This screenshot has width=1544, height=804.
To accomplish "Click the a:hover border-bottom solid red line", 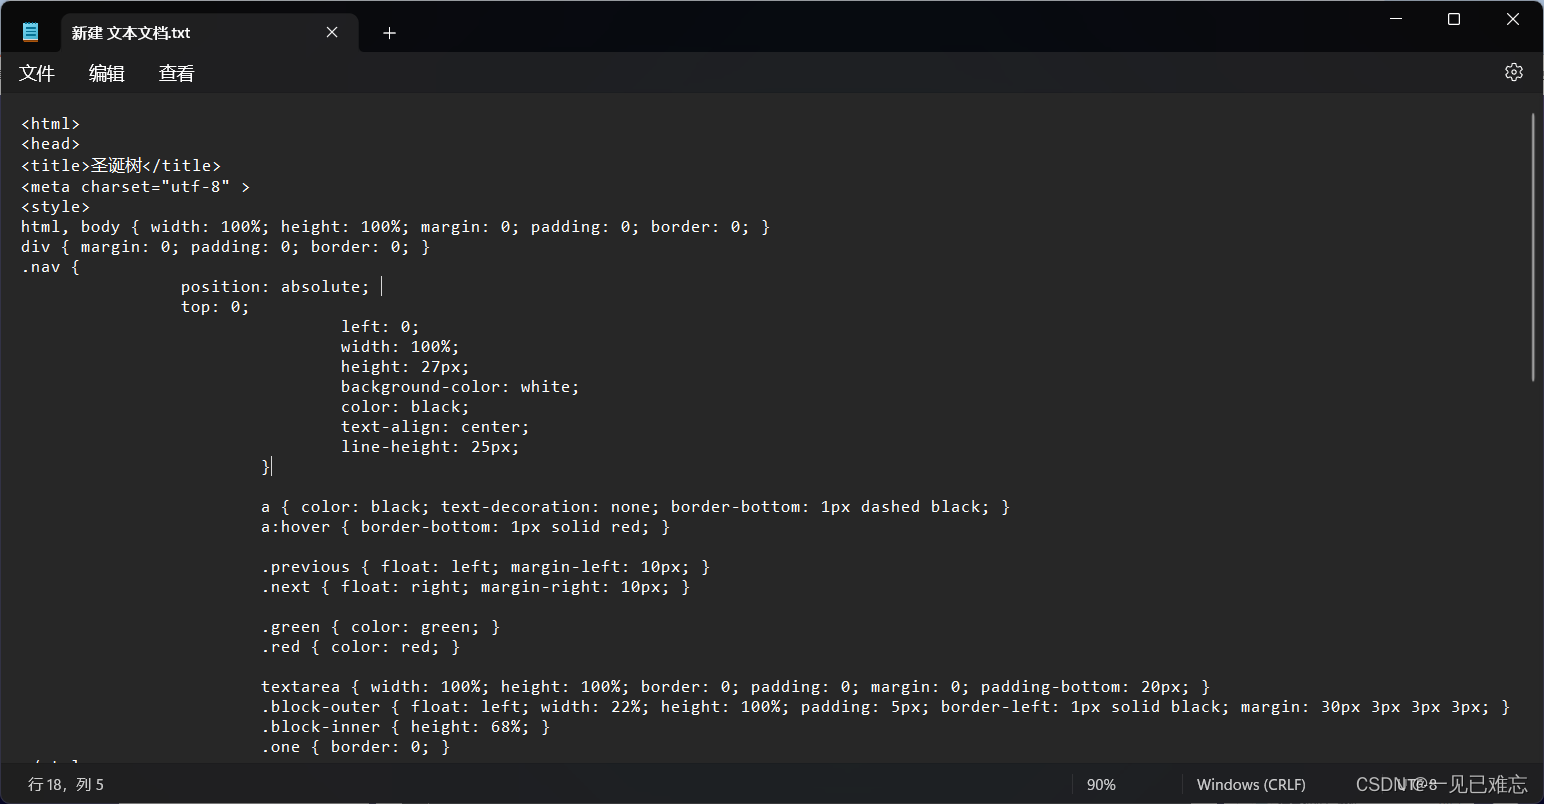I will pyautogui.click(x=465, y=527).
